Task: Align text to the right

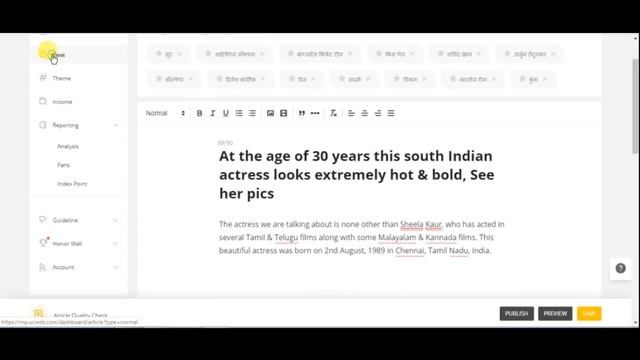Action: (378, 113)
